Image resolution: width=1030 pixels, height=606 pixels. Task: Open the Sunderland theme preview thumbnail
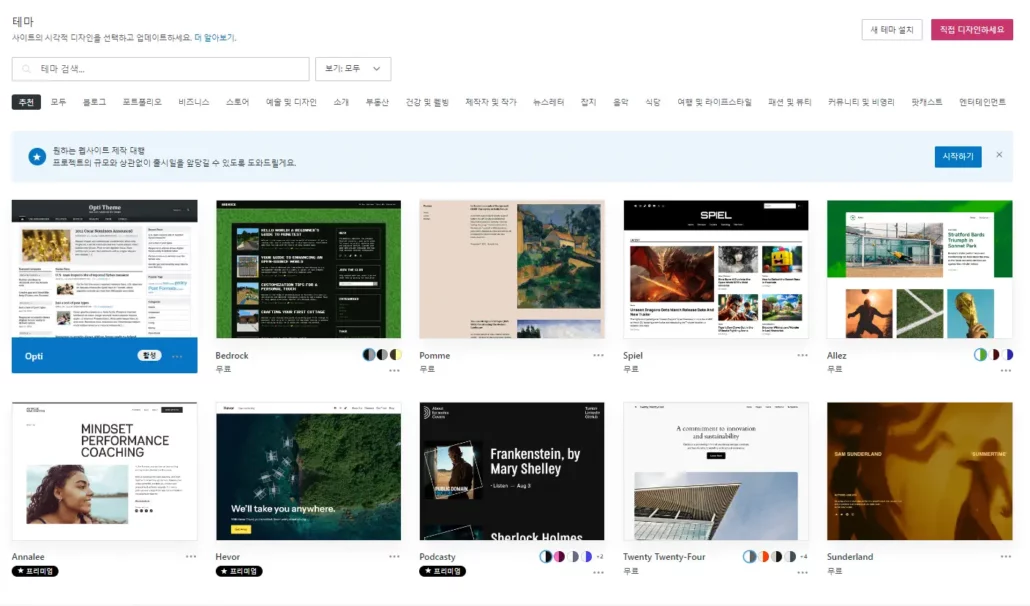920,471
